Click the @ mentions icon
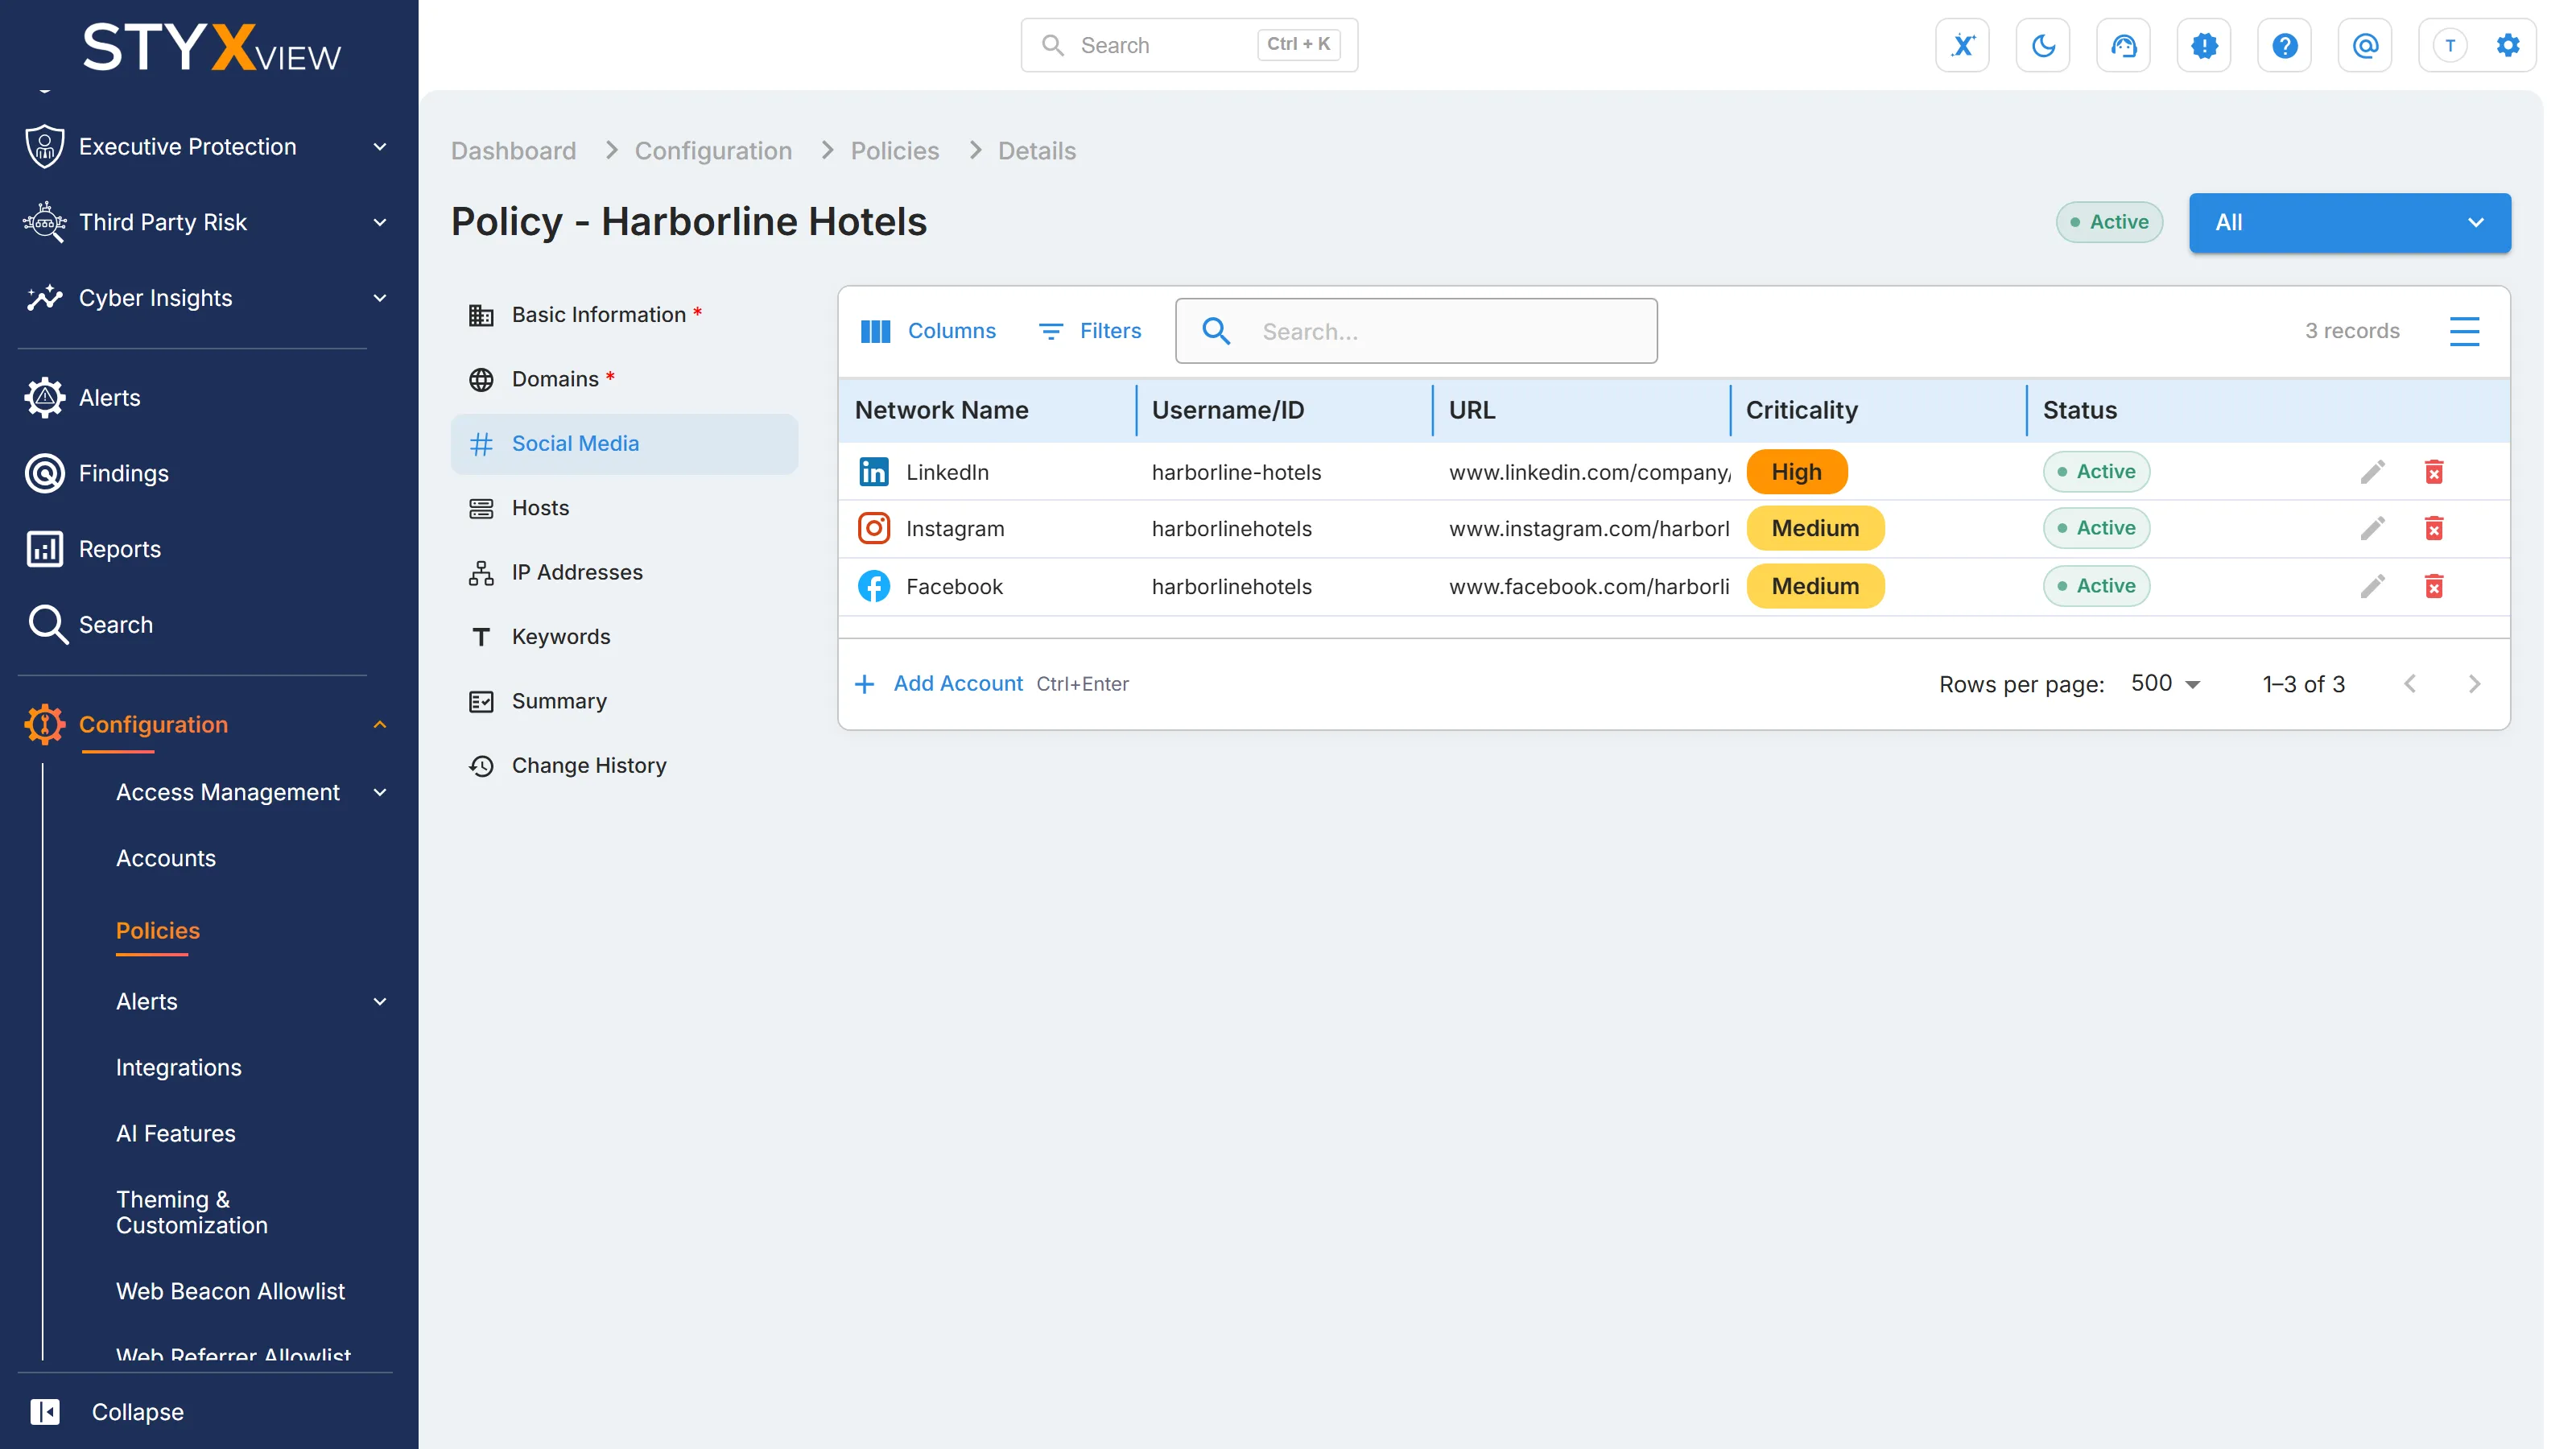 click(2365, 45)
